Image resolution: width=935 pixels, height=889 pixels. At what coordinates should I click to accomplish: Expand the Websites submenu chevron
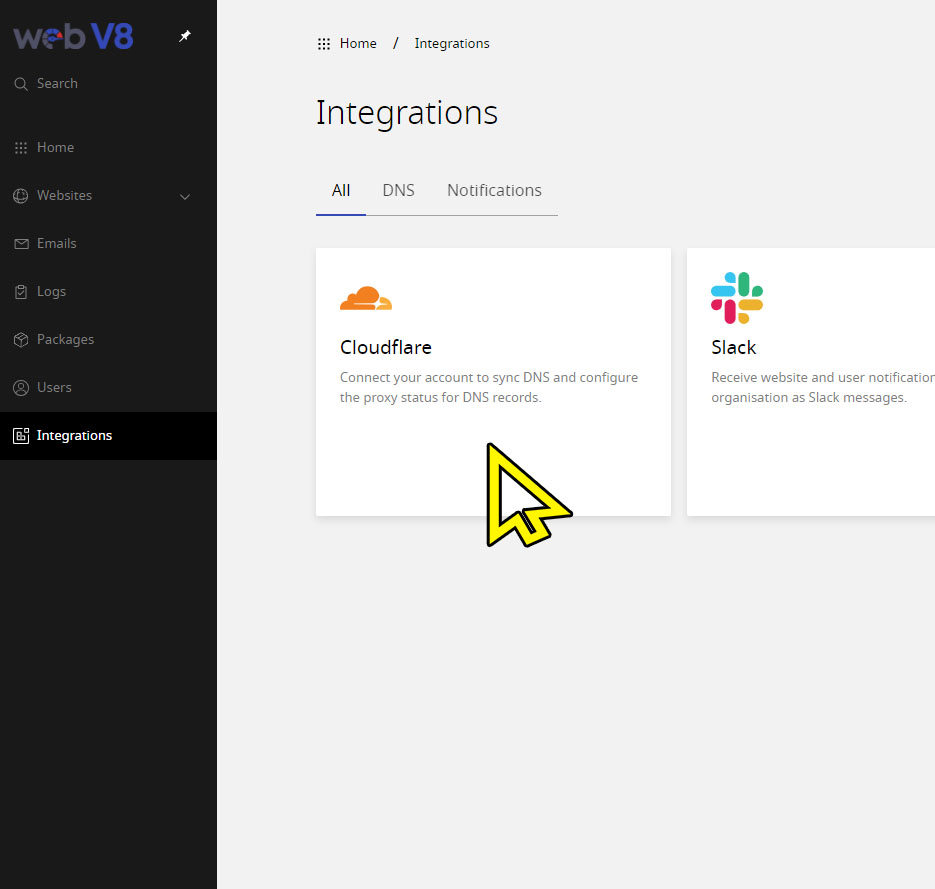[185, 197]
